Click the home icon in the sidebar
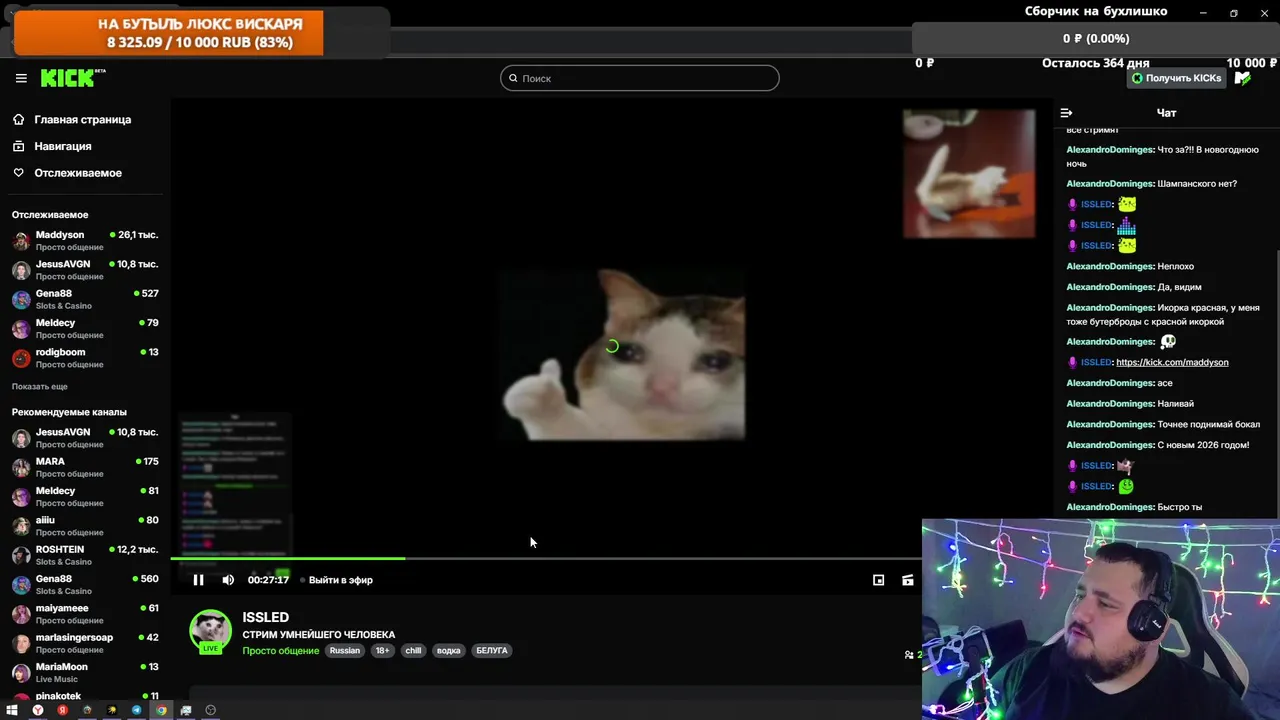The image size is (1280, 720). (18, 119)
